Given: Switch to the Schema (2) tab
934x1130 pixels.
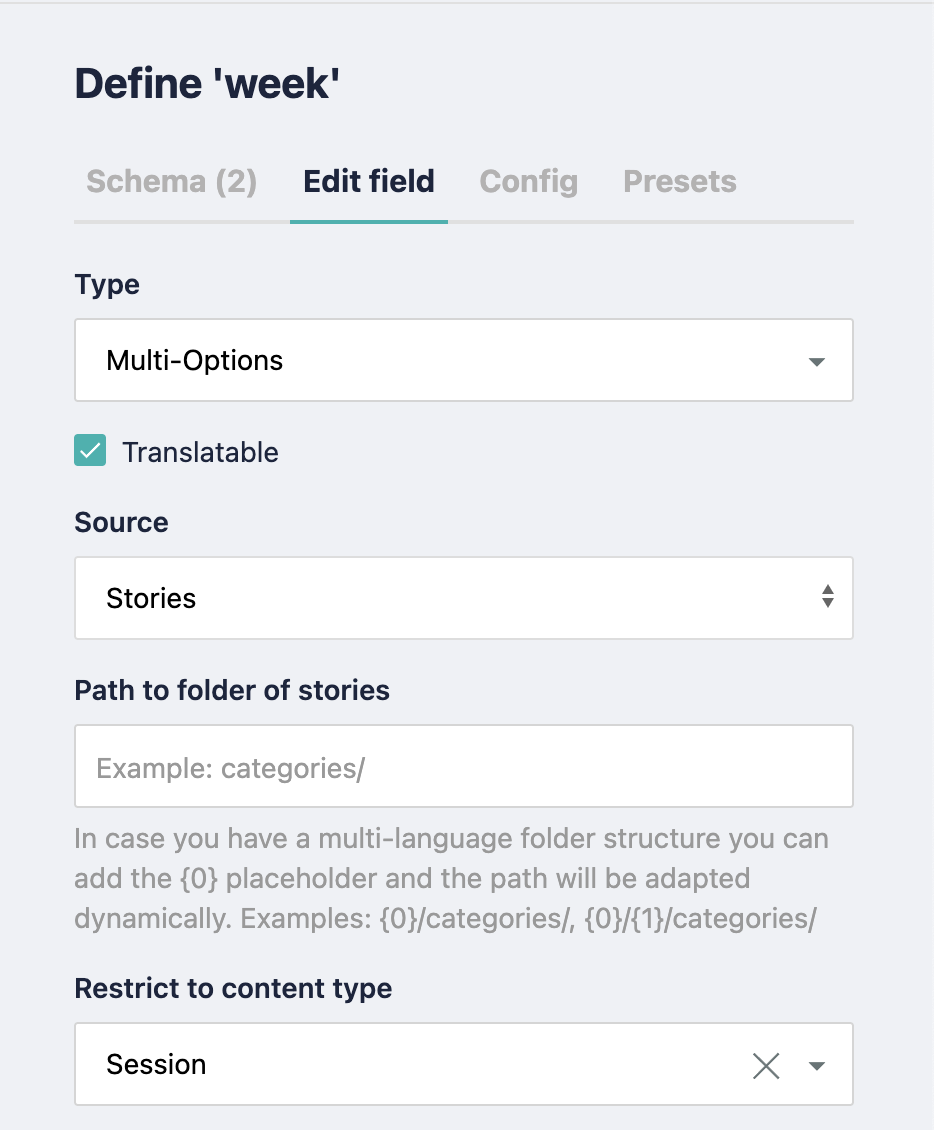Looking at the screenshot, I should pyautogui.click(x=170, y=182).
